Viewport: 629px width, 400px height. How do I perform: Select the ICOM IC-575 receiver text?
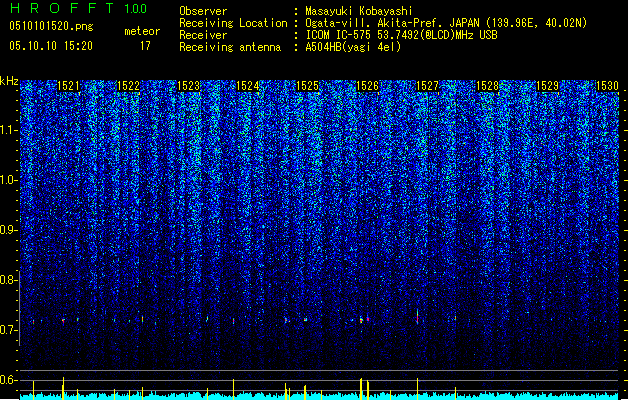tap(401, 35)
